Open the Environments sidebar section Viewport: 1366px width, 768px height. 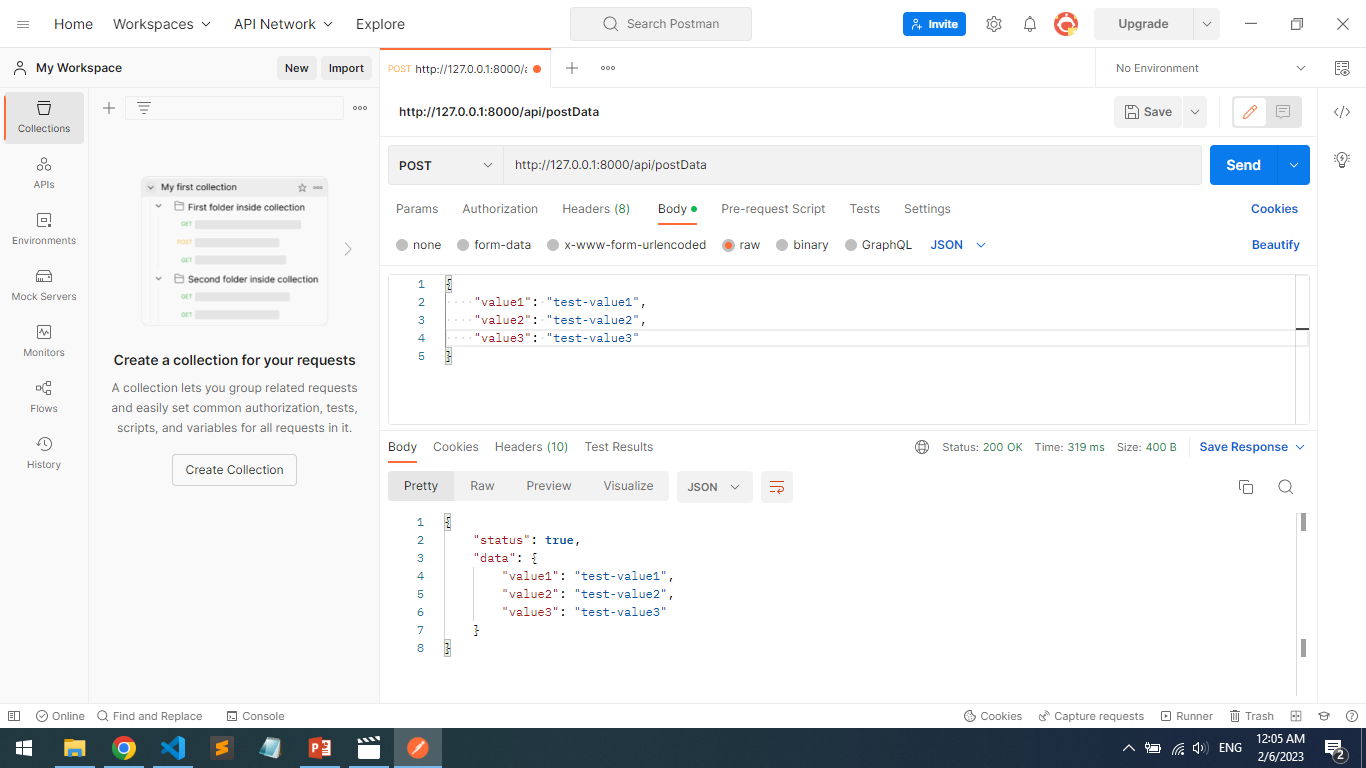pyautogui.click(x=44, y=229)
